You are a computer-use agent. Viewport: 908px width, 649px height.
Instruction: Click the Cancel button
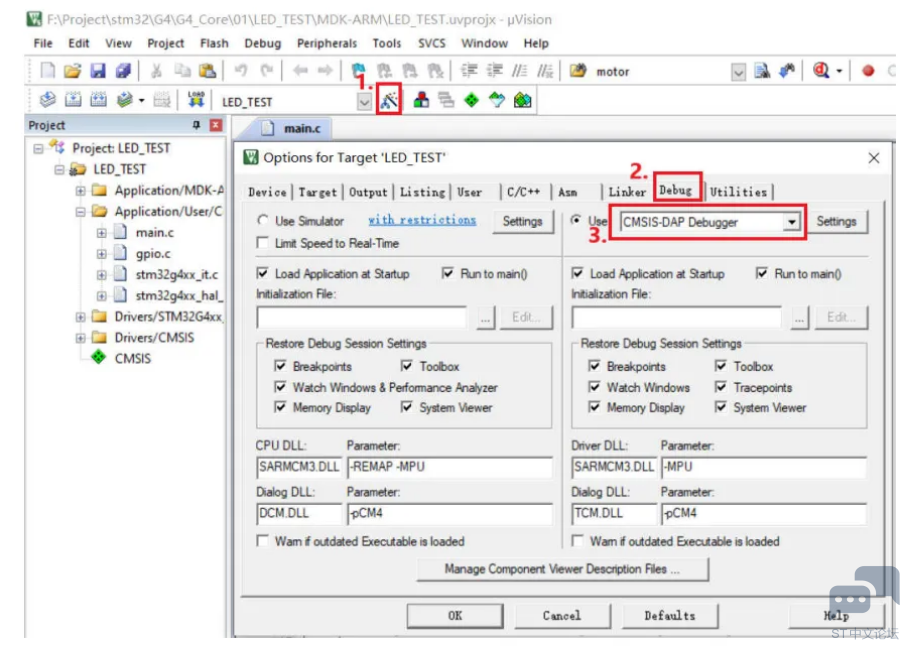coord(562,615)
